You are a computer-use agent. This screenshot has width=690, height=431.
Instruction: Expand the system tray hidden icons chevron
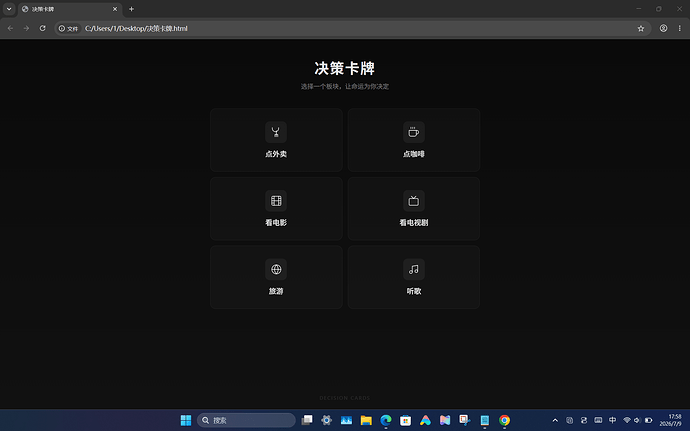pos(555,420)
